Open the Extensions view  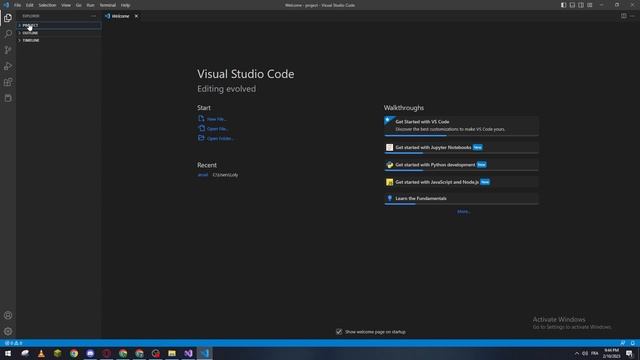(x=8, y=82)
